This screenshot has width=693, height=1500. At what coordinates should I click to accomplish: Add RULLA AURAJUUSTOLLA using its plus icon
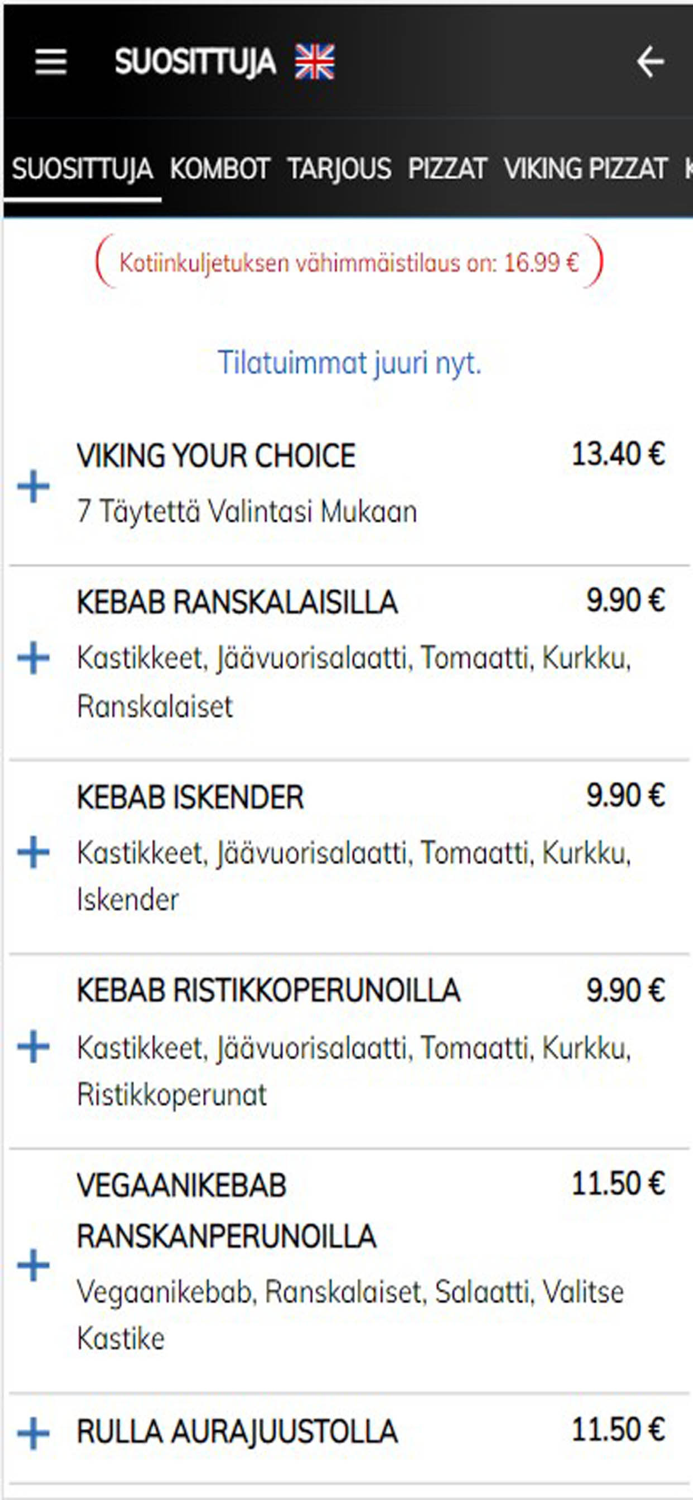pyautogui.click(x=33, y=1432)
